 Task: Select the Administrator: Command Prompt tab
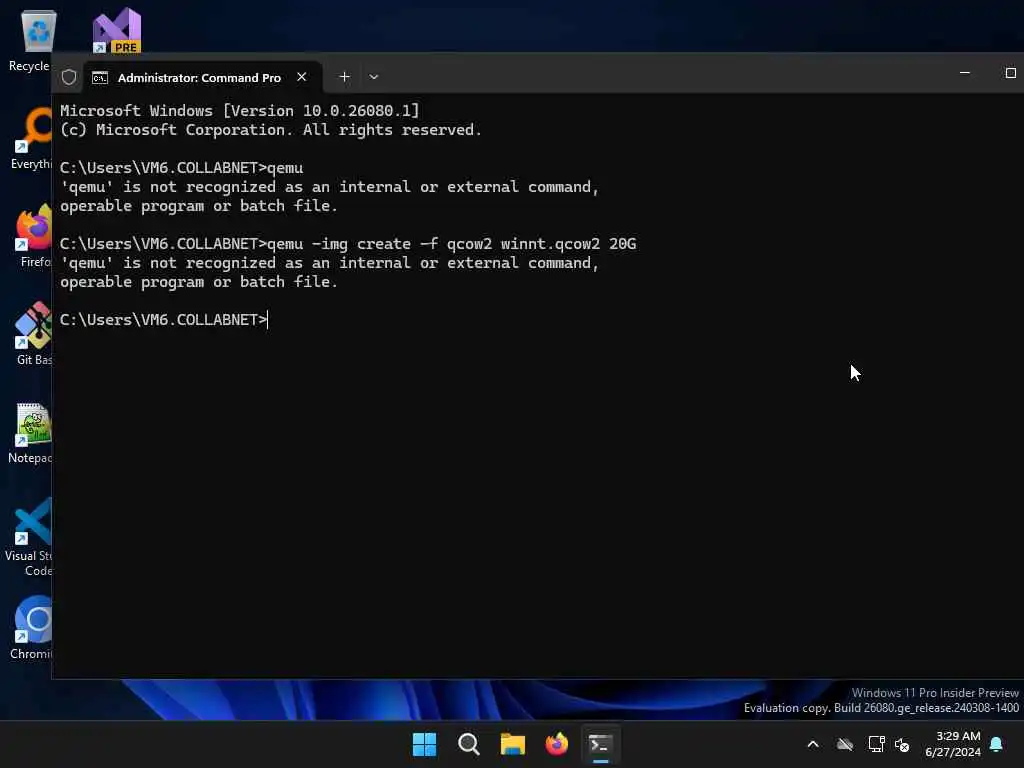tap(199, 77)
